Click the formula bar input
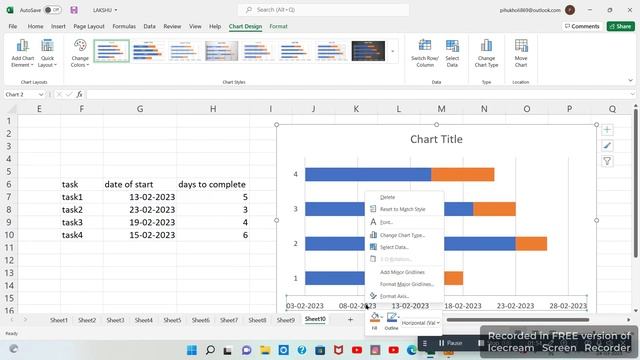 click(359, 94)
